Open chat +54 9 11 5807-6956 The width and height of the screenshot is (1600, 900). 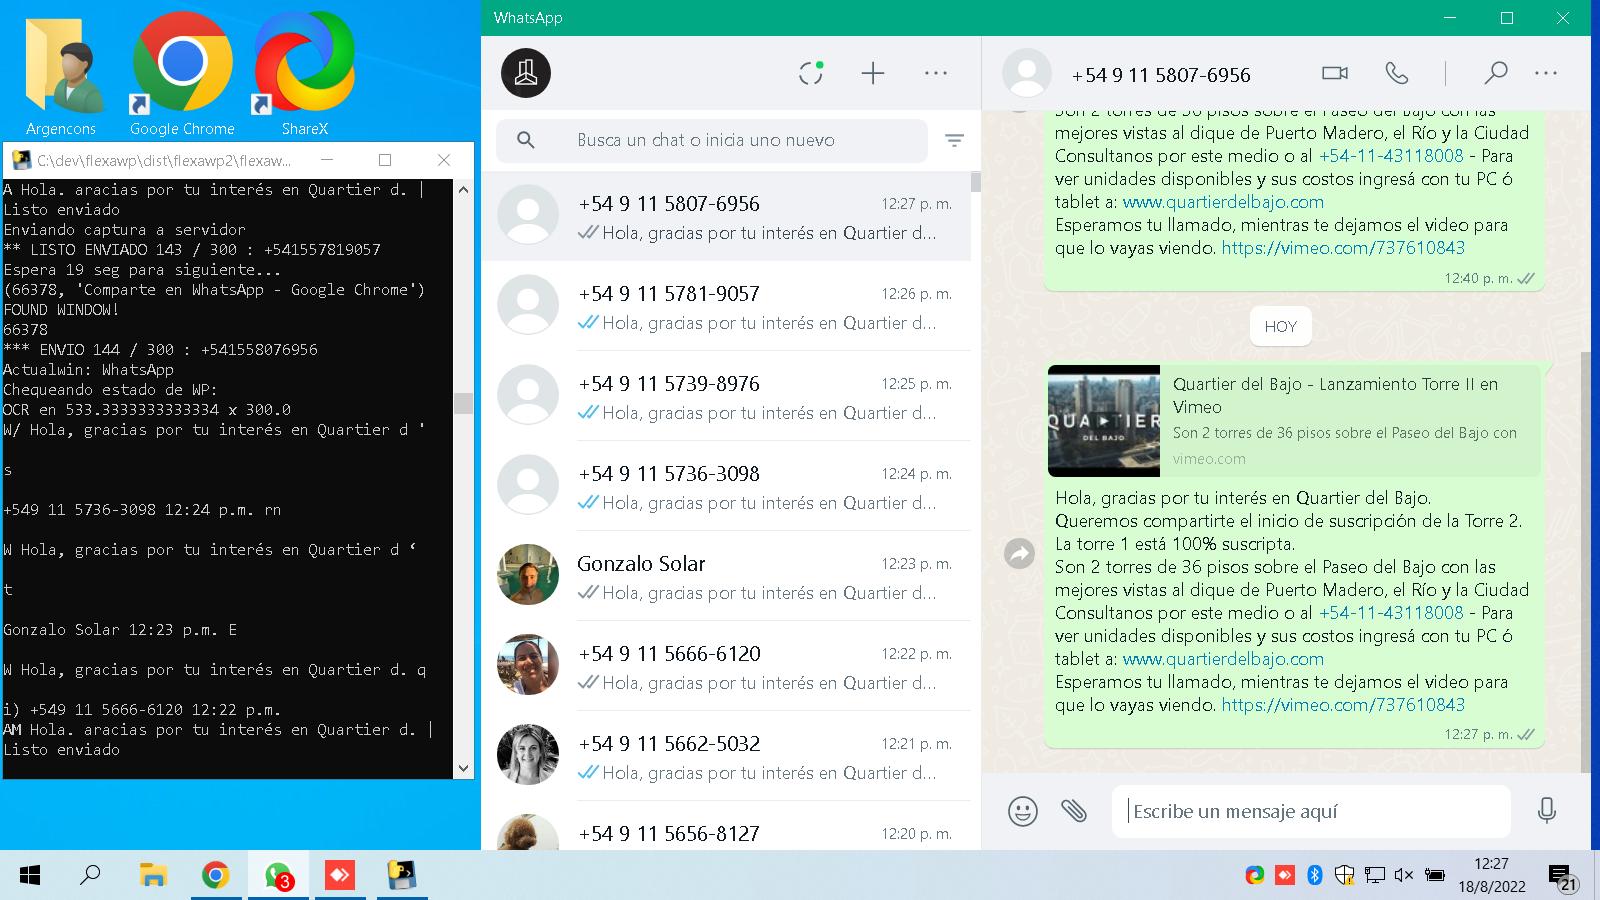[x=726, y=217]
